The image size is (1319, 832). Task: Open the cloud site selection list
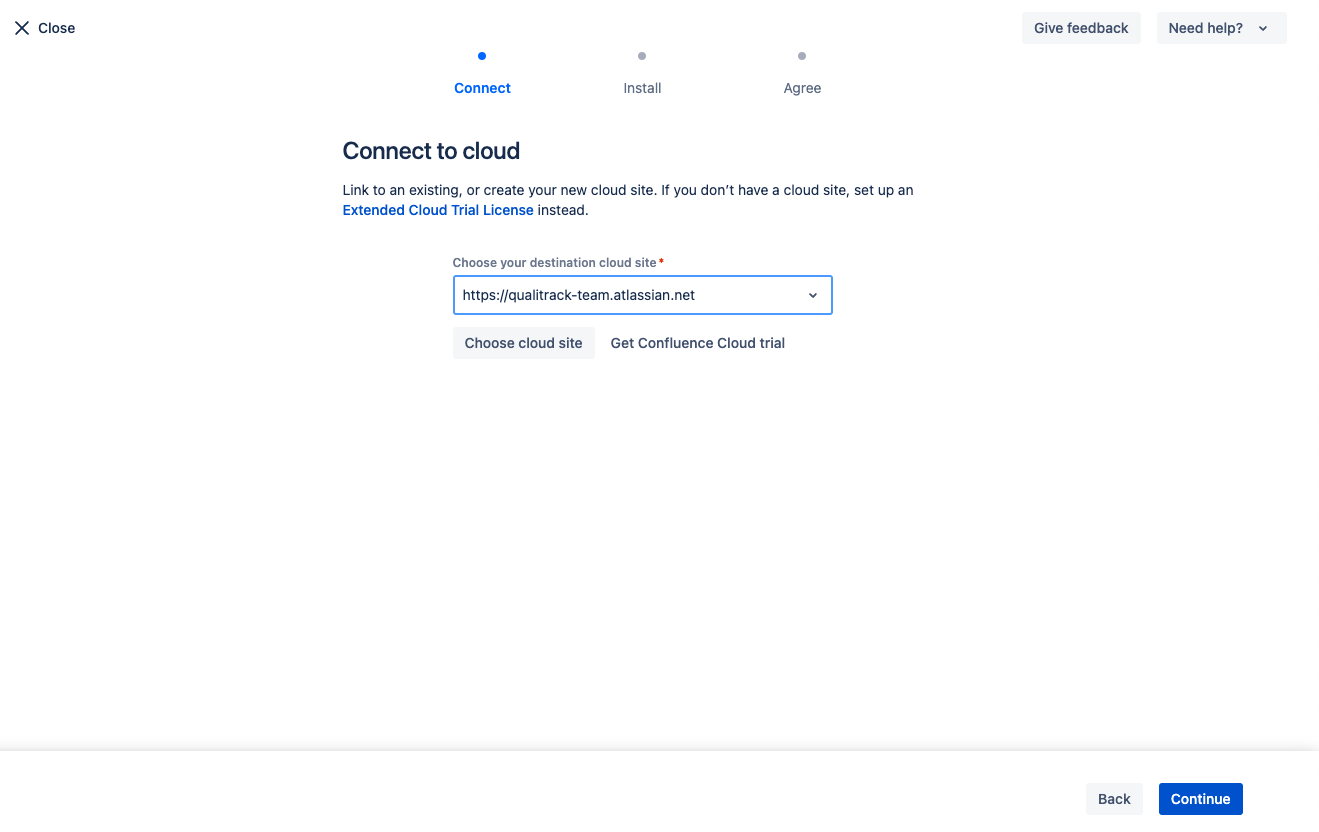click(x=523, y=342)
